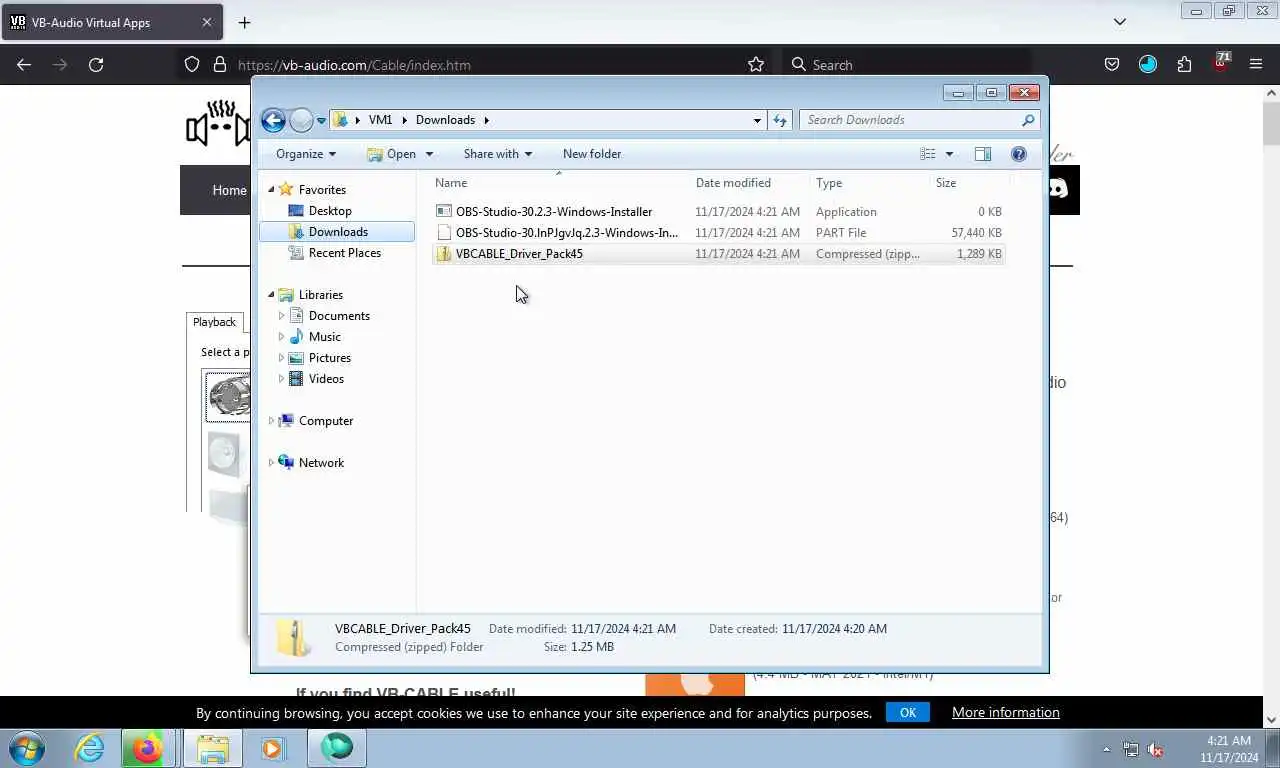The width and height of the screenshot is (1280, 768).
Task: Open More information cookie link
Action: (1005, 713)
